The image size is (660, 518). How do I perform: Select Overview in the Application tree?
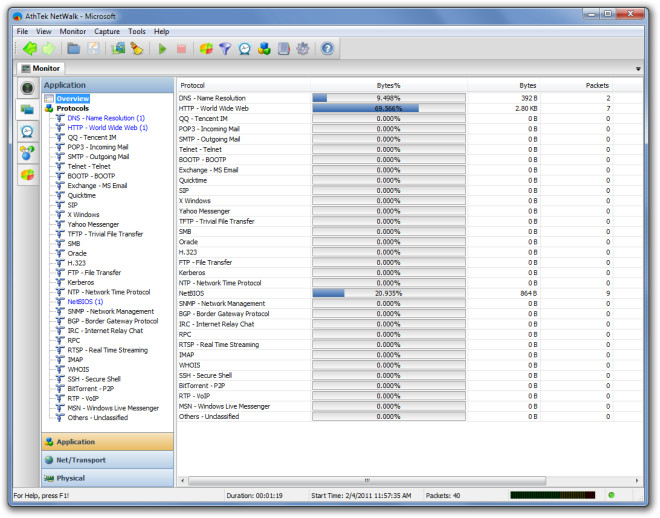[x=73, y=98]
